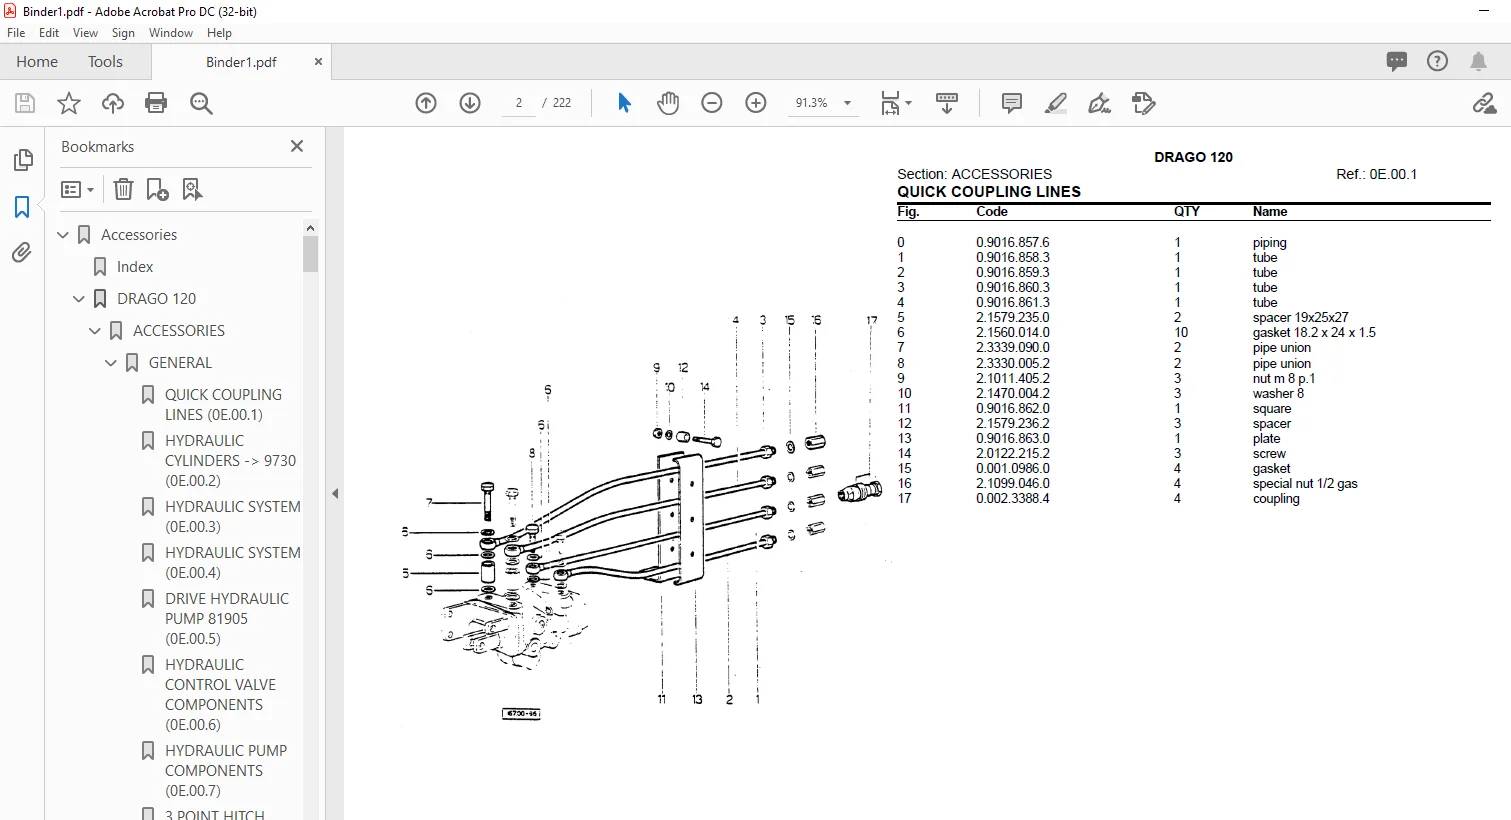Toggle the Bookmarks pane icon

22,206
